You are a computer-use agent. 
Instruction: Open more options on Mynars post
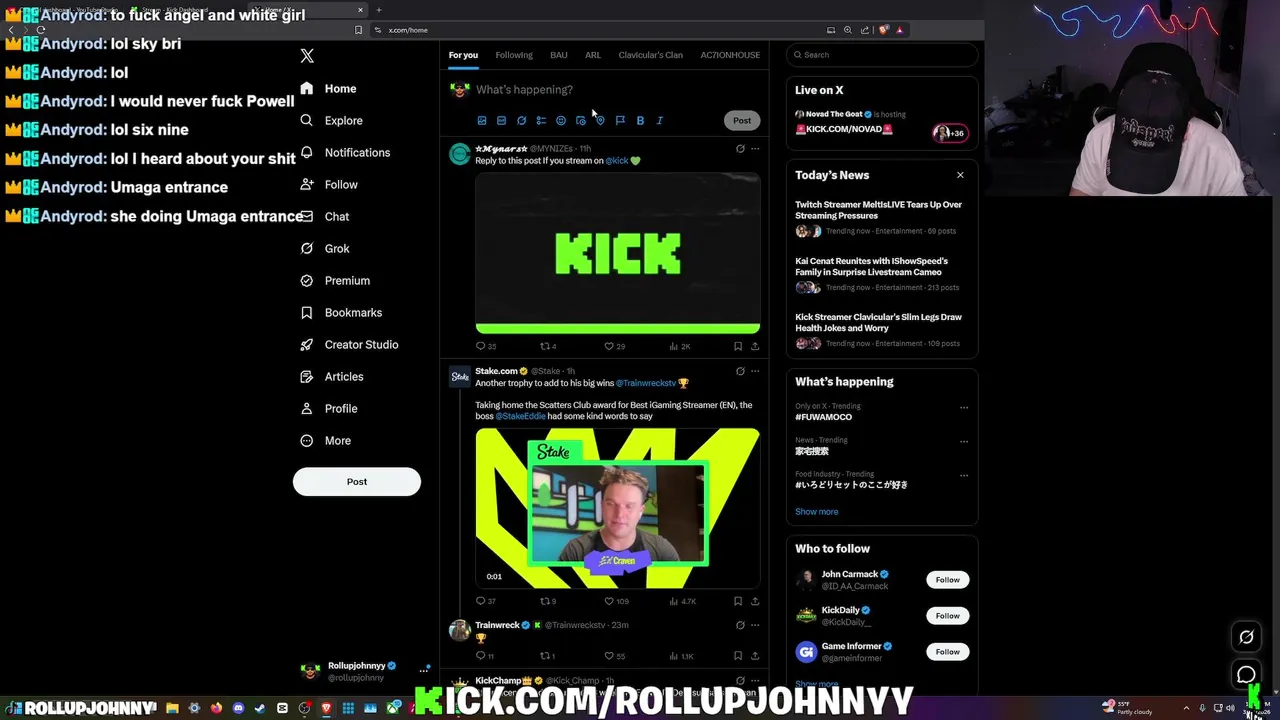pos(755,149)
